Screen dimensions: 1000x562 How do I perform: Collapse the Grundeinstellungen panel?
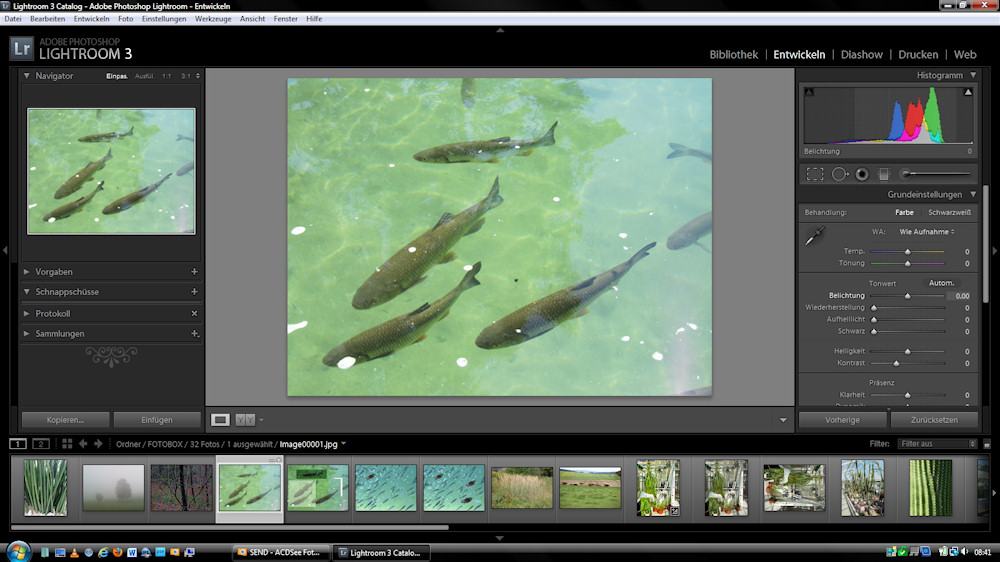tap(973, 194)
